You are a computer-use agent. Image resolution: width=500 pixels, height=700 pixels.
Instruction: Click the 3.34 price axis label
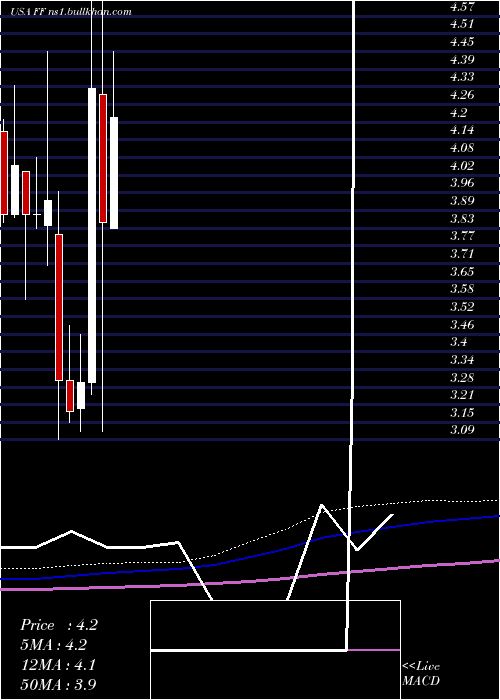[462, 360]
